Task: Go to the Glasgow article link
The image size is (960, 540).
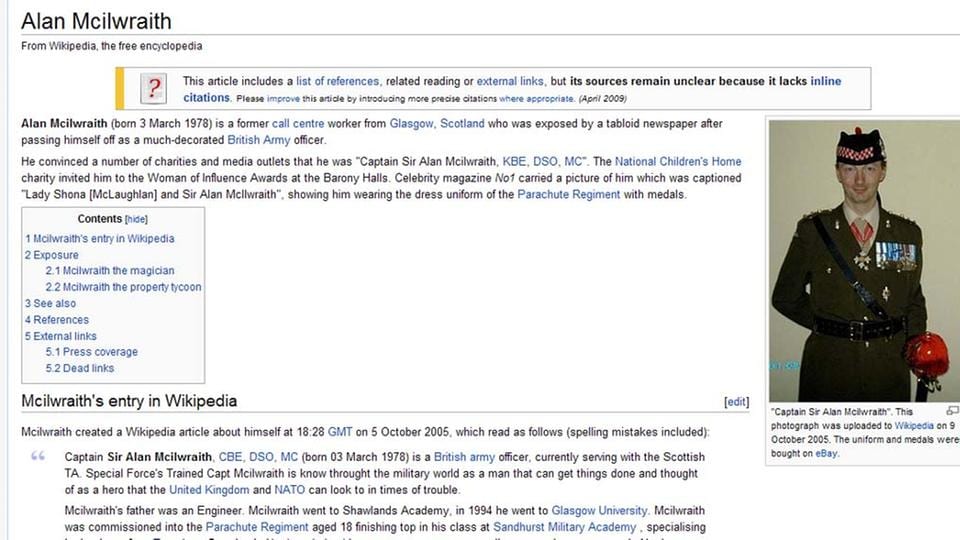Action: 411,124
